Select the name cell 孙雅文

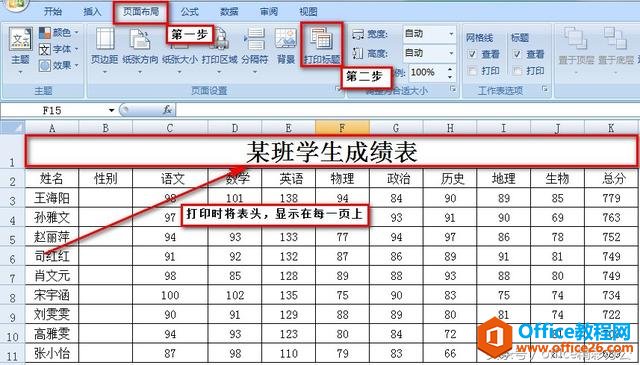(x=52, y=217)
